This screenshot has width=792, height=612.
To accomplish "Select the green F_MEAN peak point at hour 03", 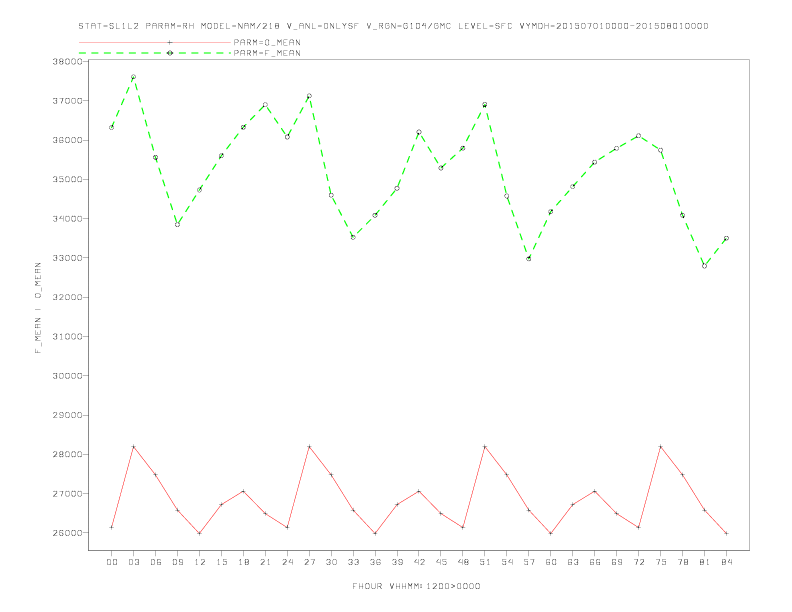I will click(x=133, y=77).
